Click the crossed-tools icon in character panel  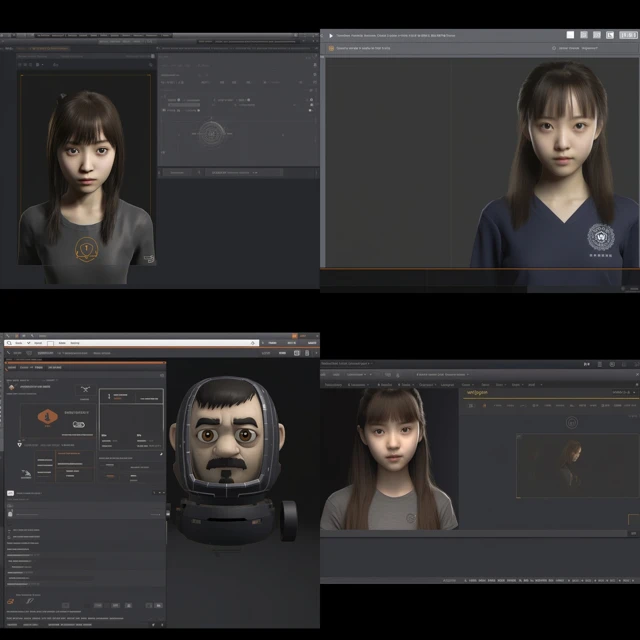85,389
